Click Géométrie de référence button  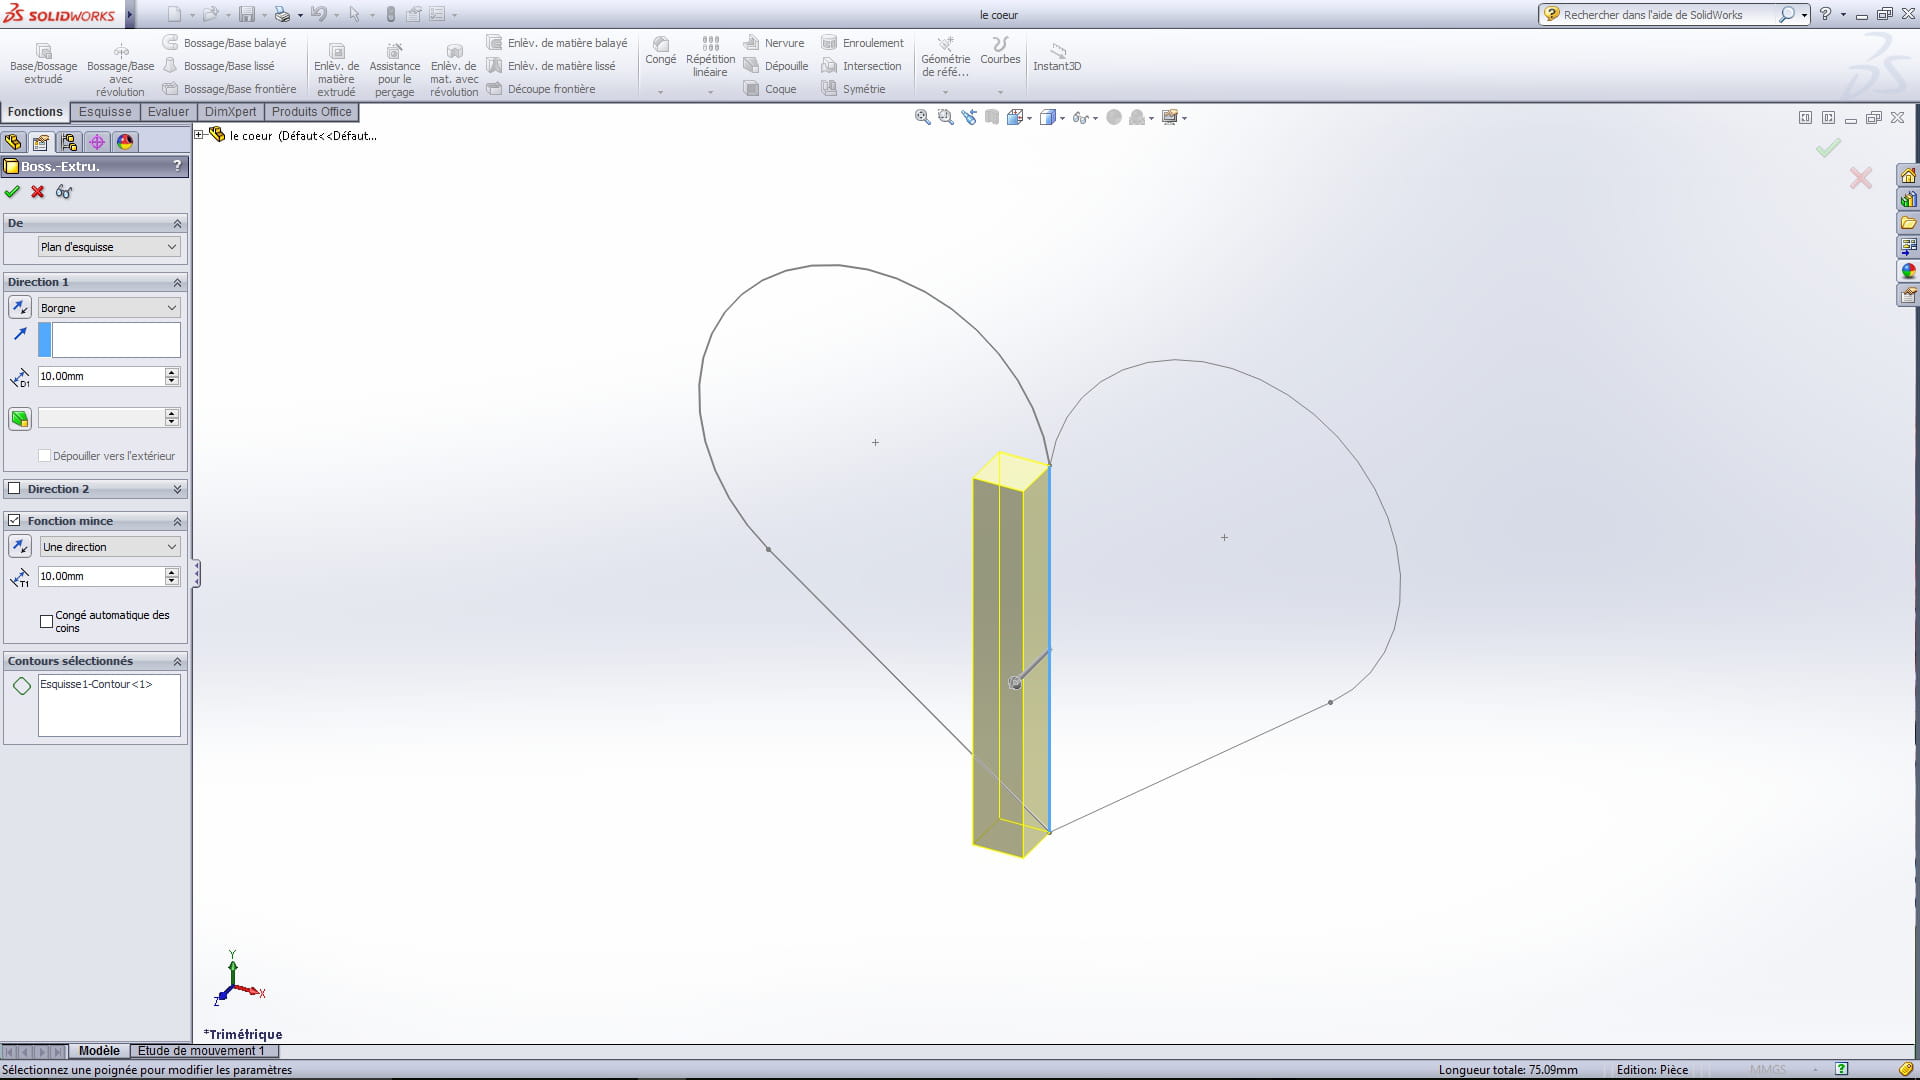[945, 57]
